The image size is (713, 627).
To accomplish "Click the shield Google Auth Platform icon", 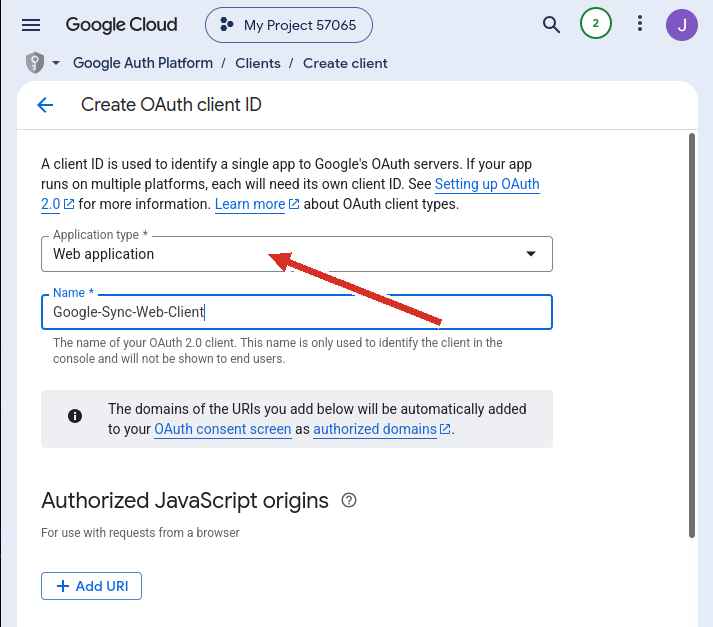I will tap(35, 63).
